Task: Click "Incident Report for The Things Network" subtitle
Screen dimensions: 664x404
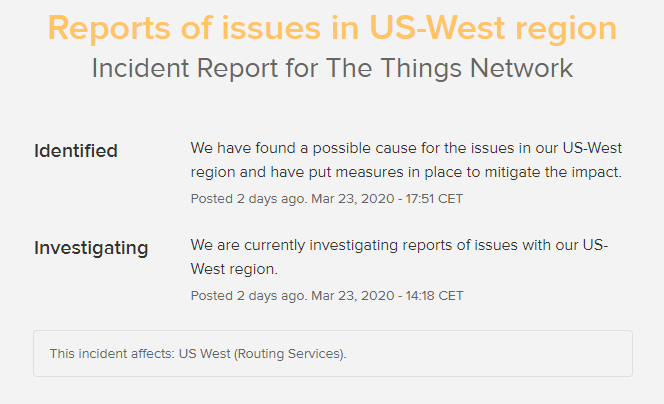Action: [332, 68]
